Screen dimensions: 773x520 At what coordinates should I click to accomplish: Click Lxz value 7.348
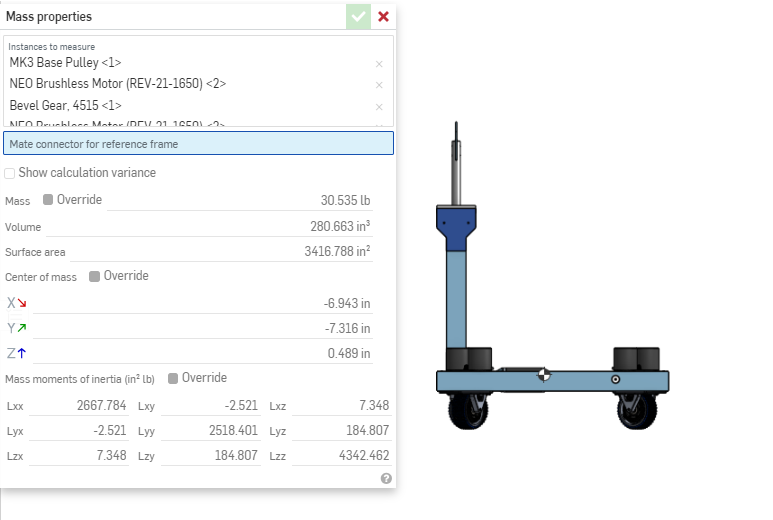coord(374,406)
